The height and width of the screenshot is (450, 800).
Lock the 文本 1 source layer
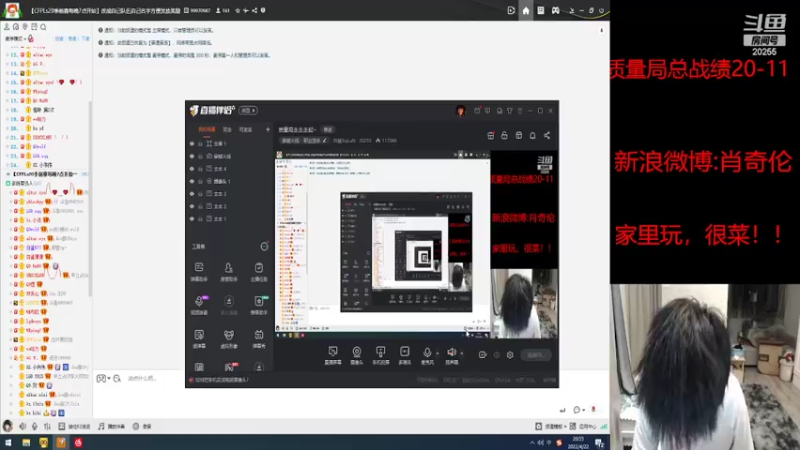[201, 219]
